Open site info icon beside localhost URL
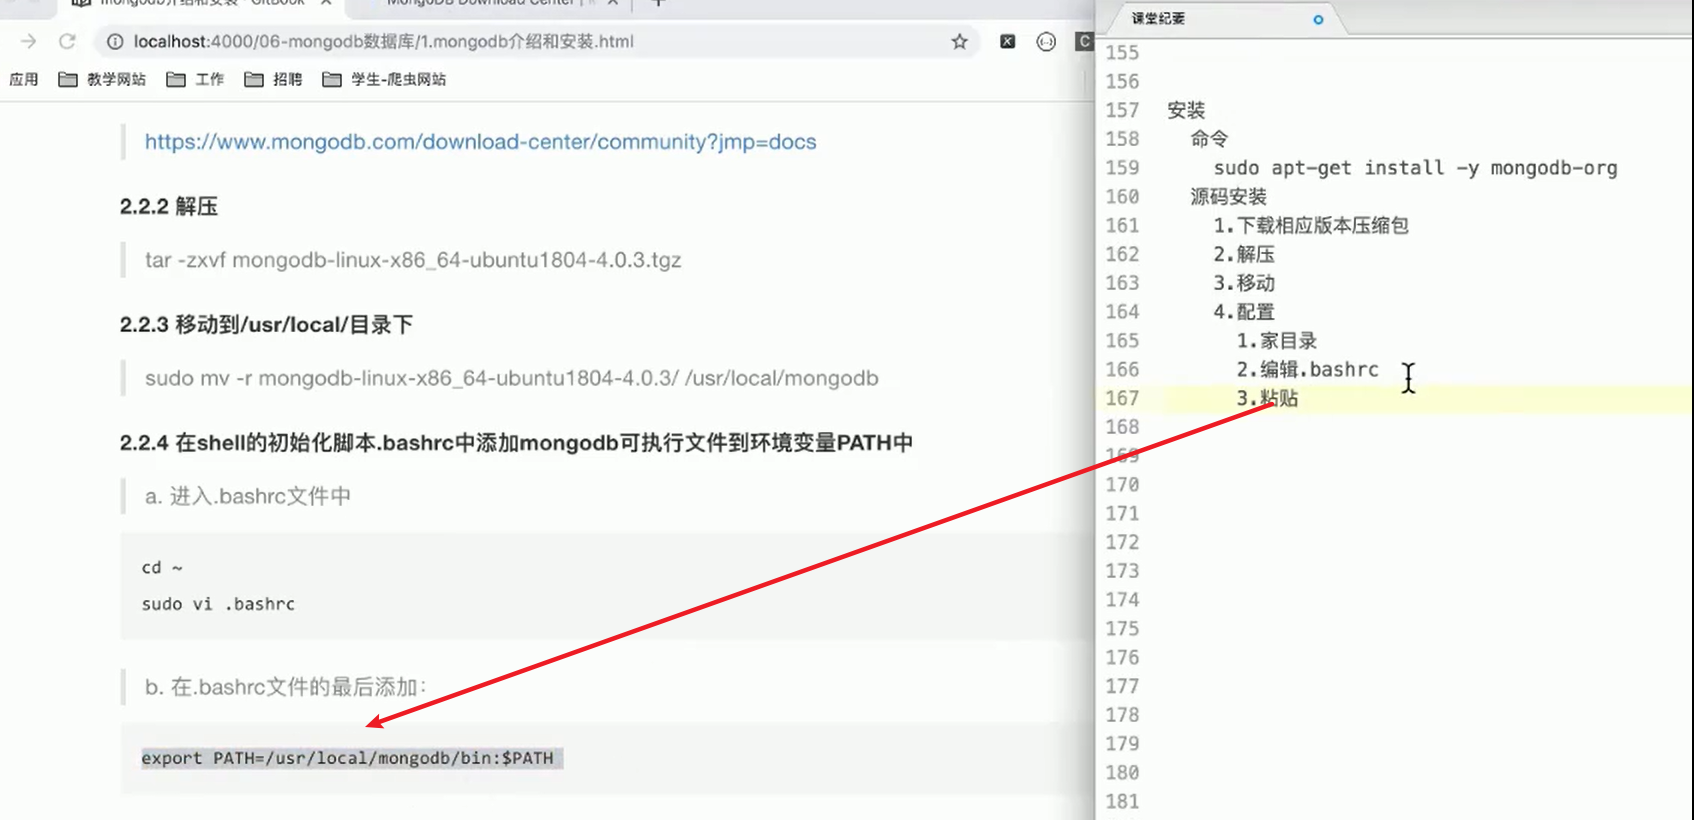The width and height of the screenshot is (1694, 820). click(x=115, y=41)
